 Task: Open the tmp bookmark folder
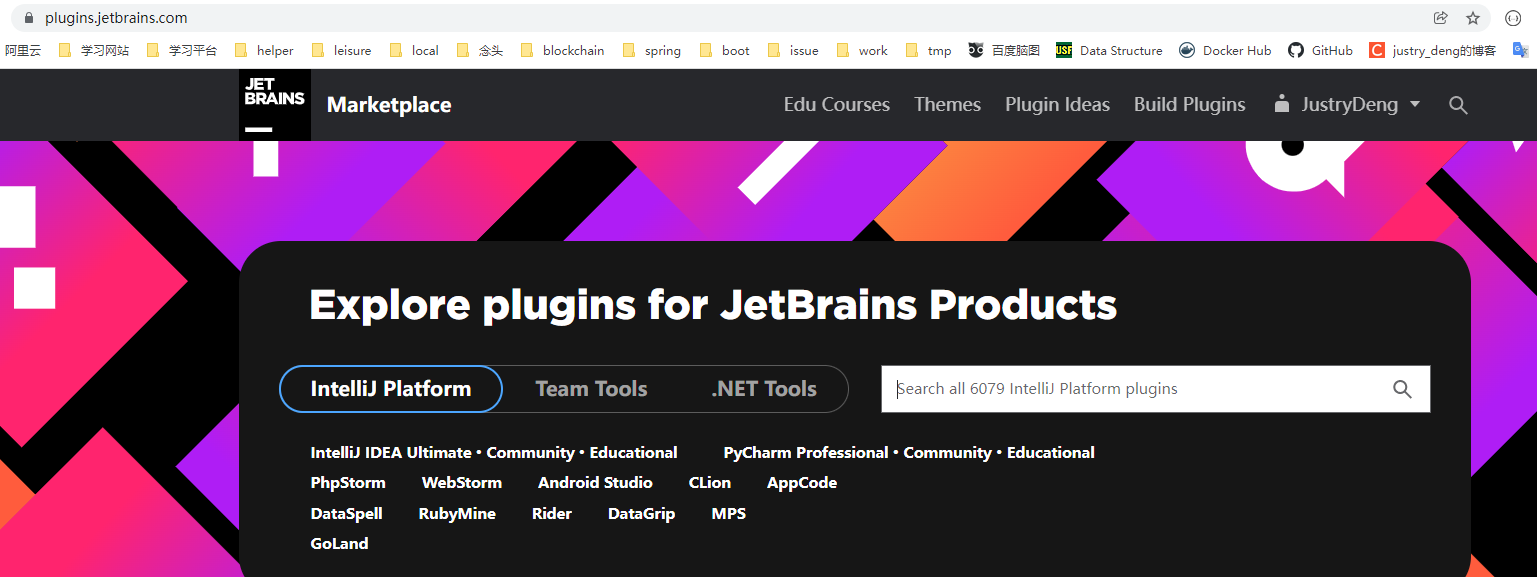pyautogui.click(x=928, y=50)
